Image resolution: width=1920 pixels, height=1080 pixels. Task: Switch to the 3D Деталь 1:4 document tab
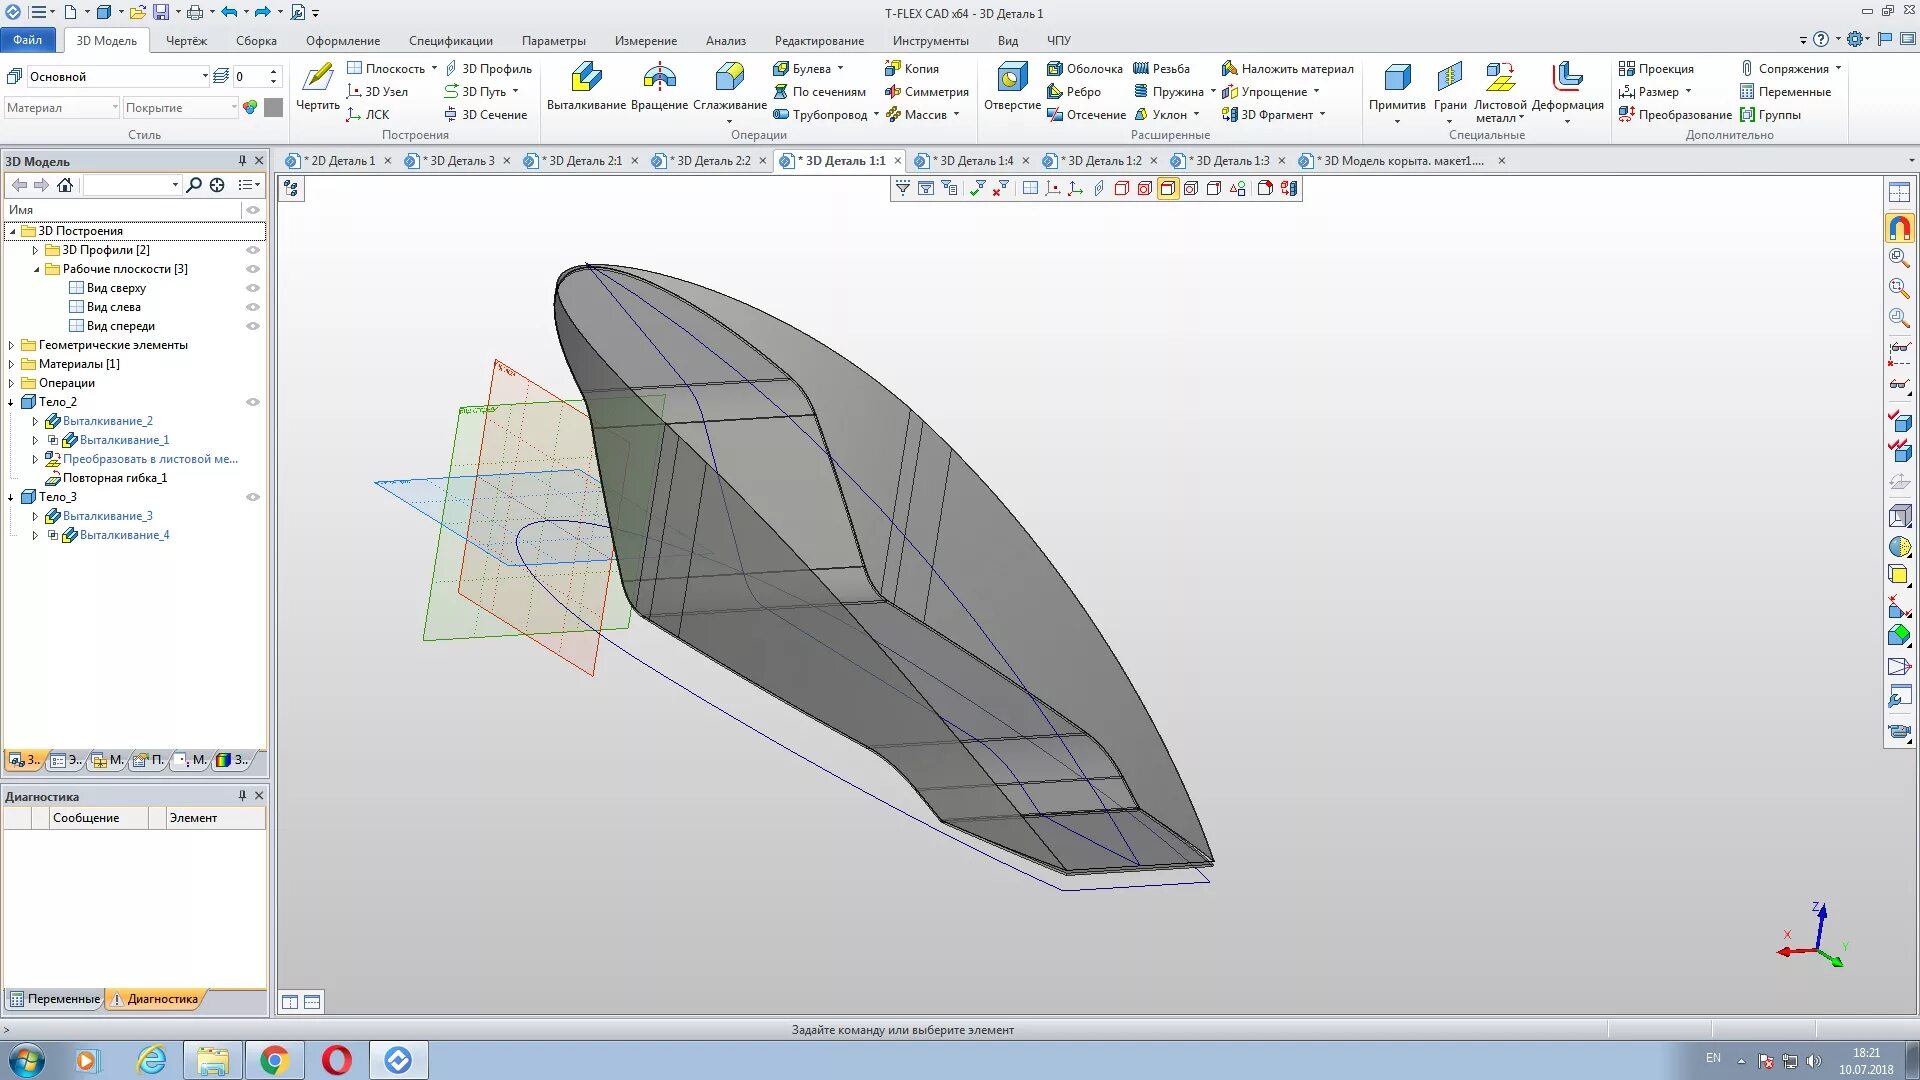pos(975,161)
